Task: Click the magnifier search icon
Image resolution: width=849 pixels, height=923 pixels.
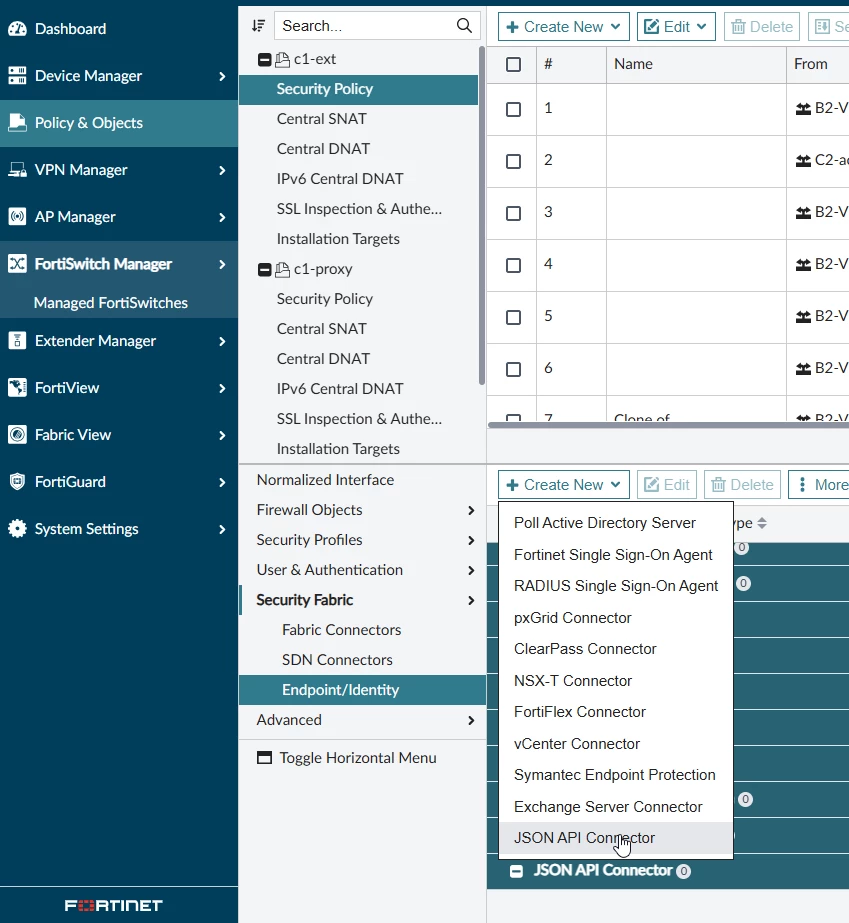Action: (x=464, y=26)
